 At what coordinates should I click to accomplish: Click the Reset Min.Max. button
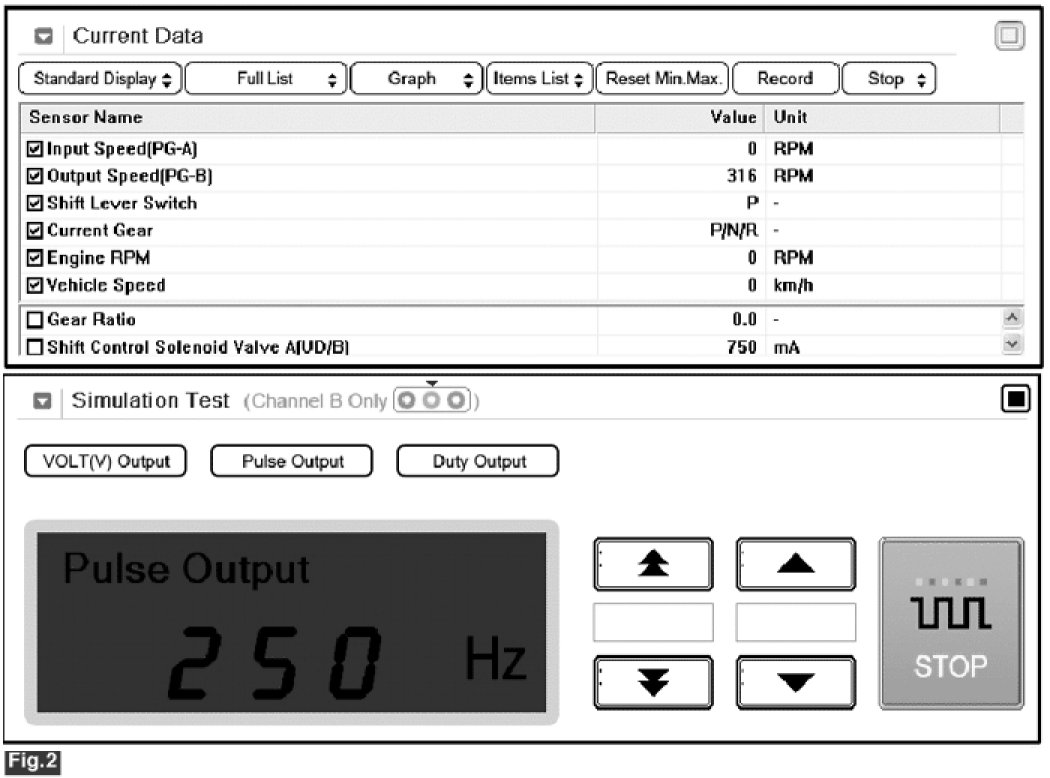tap(662, 79)
